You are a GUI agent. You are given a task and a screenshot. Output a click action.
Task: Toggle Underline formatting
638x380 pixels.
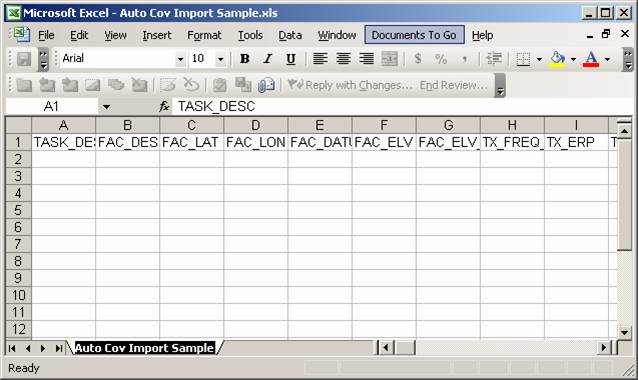[x=291, y=59]
